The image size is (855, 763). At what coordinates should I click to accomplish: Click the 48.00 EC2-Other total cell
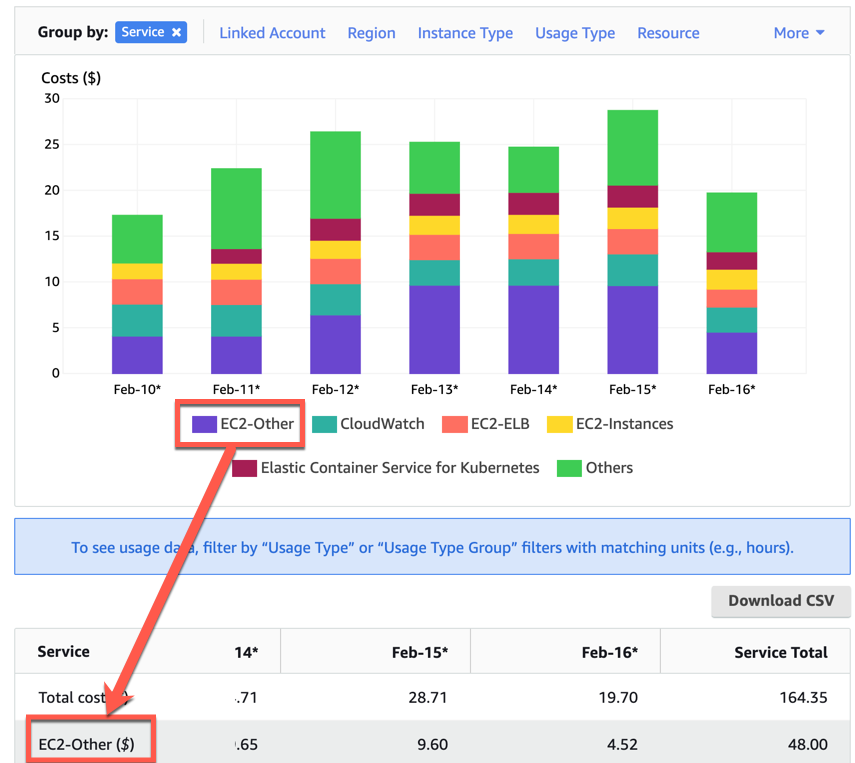click(808, 744)
